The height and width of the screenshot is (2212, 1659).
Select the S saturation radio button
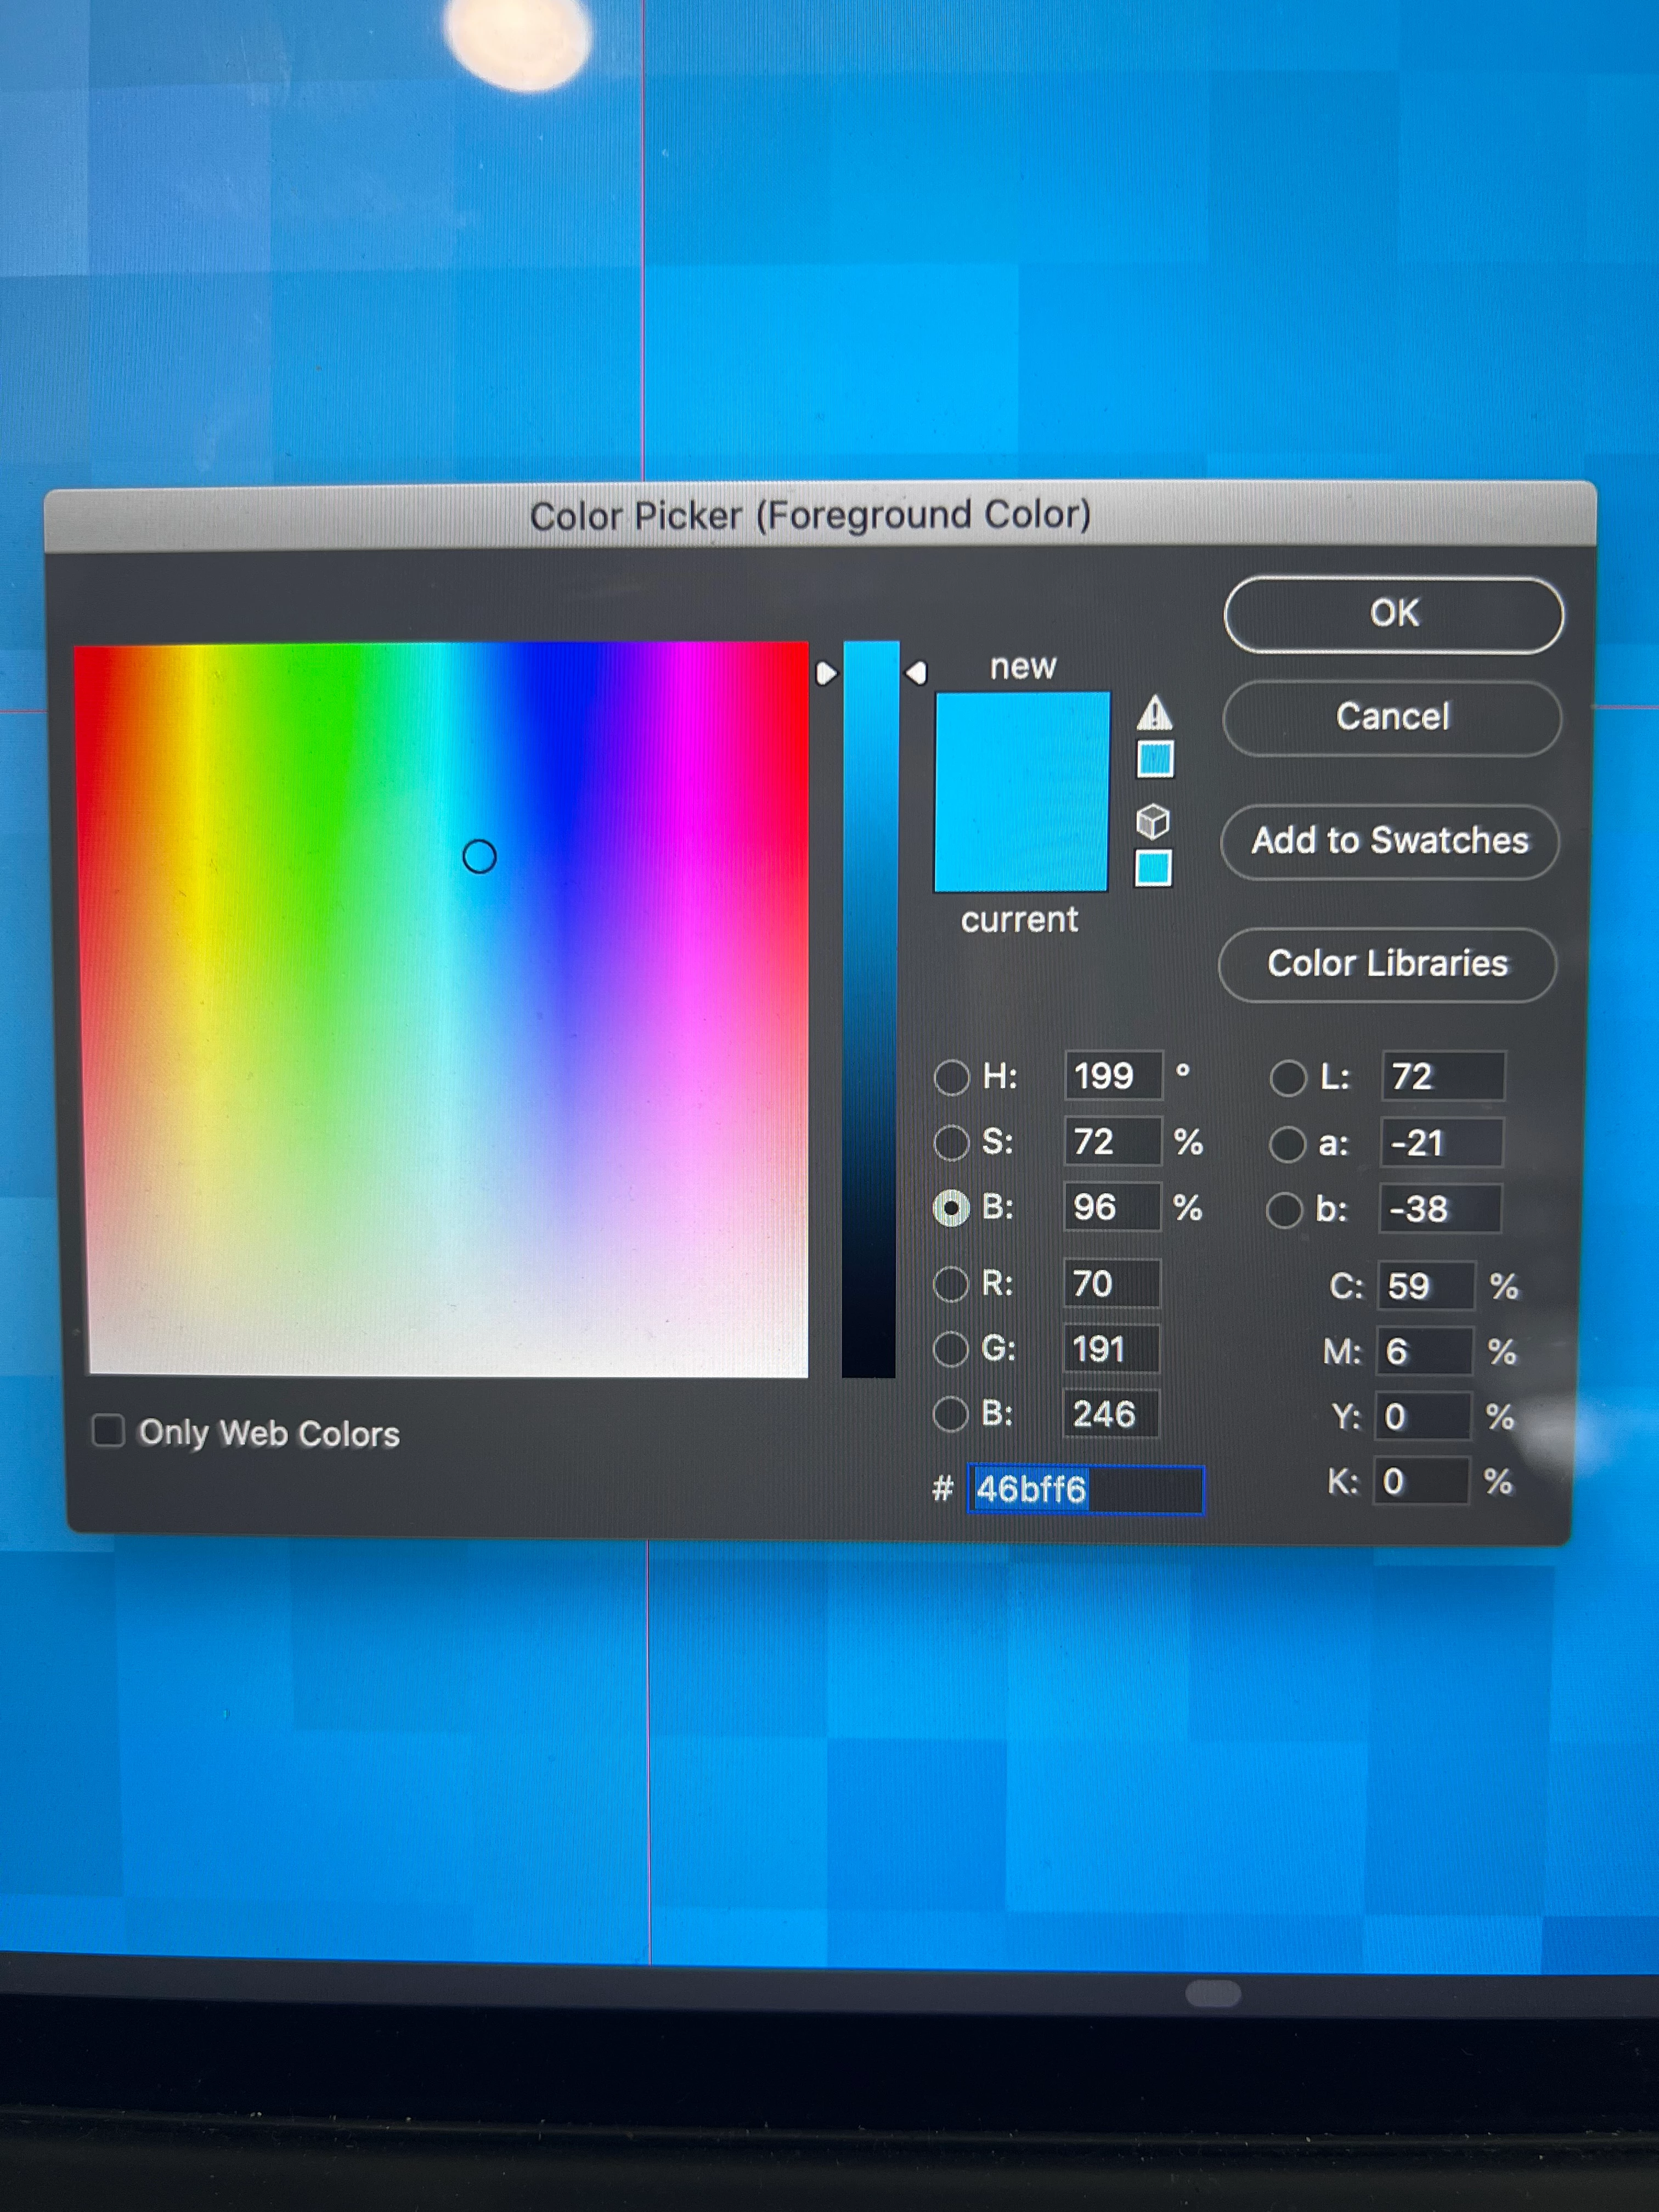click(x=951, y=1142)
